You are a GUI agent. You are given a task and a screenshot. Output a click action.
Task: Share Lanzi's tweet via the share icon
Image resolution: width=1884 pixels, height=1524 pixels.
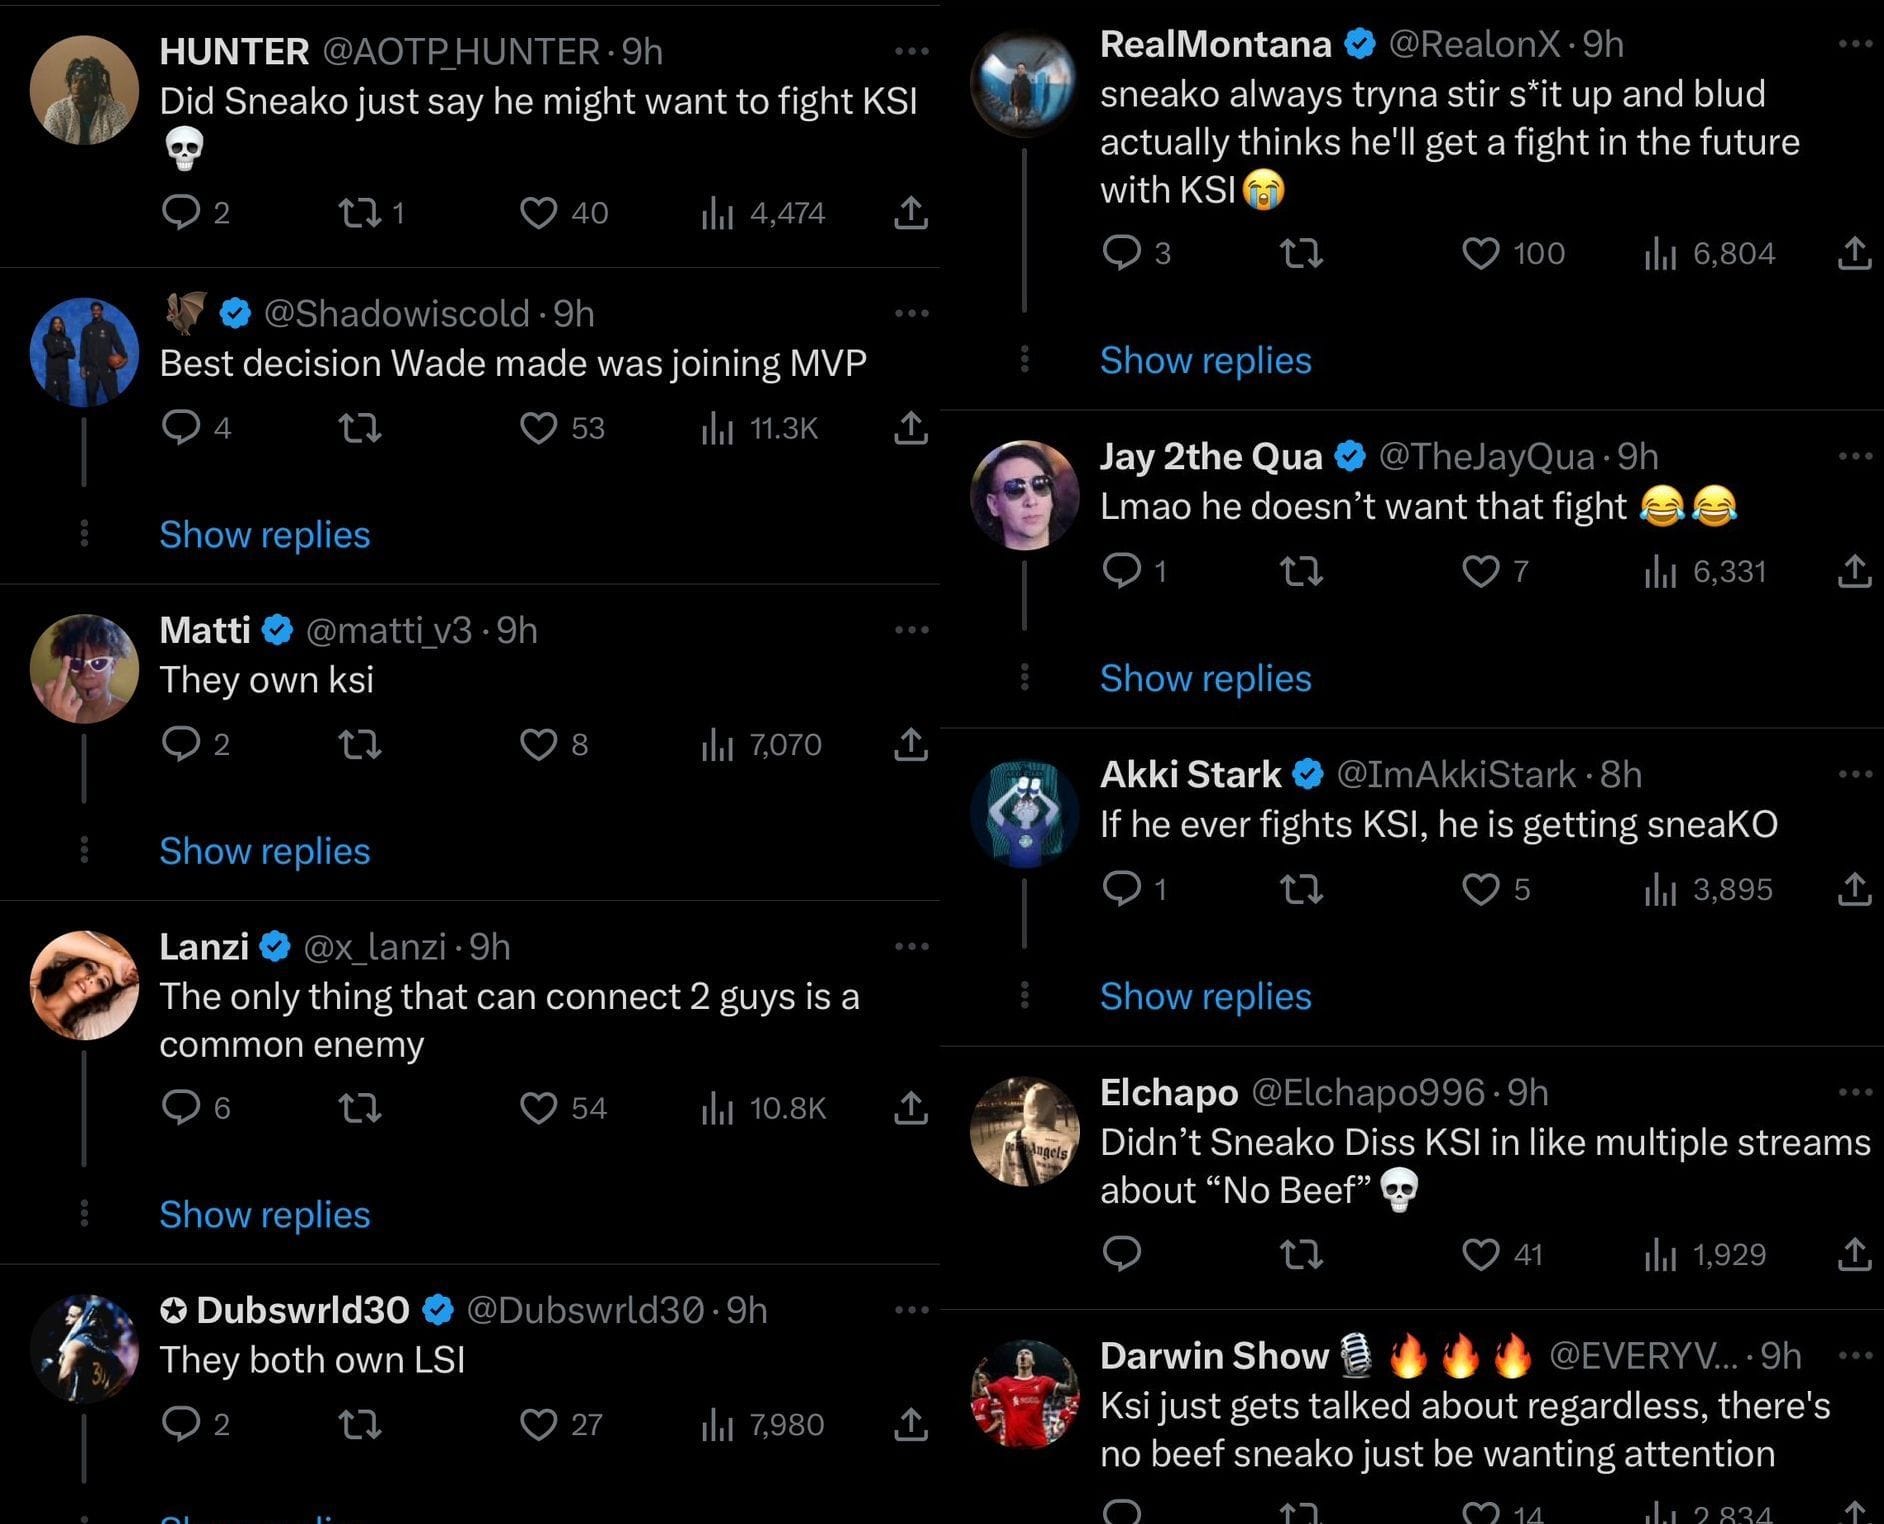point(911,1108)
